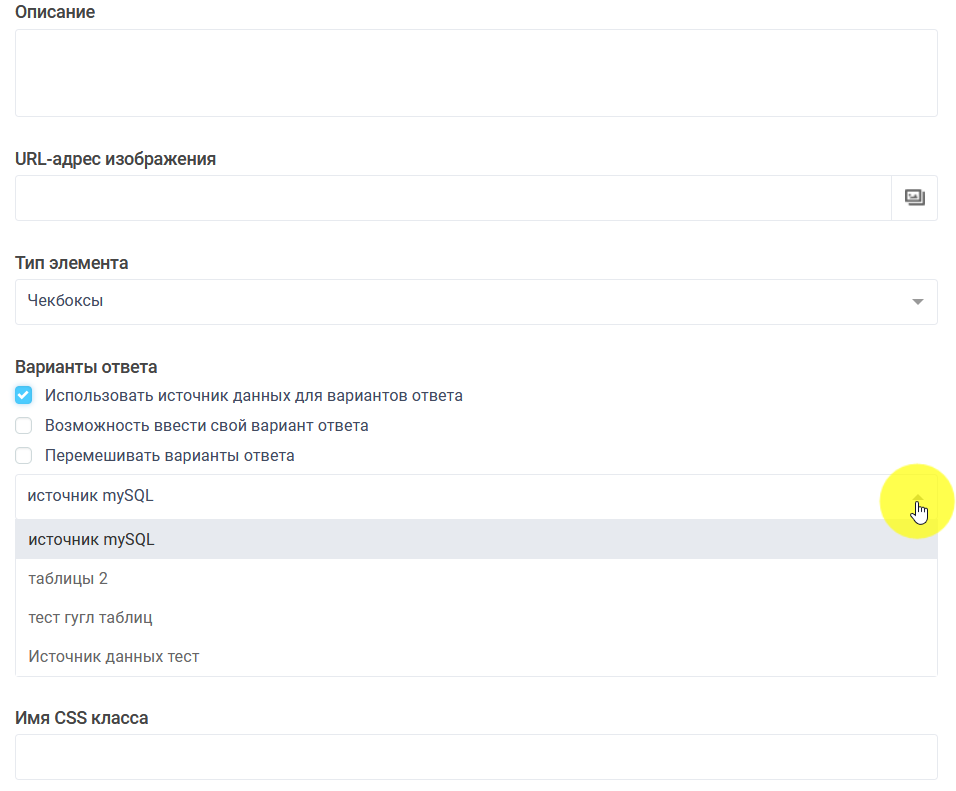Click the arrow on the Тип элемента selector
The height and width of the screenshot is (791, 956).
pyautogui.click(x=916, y=301)
